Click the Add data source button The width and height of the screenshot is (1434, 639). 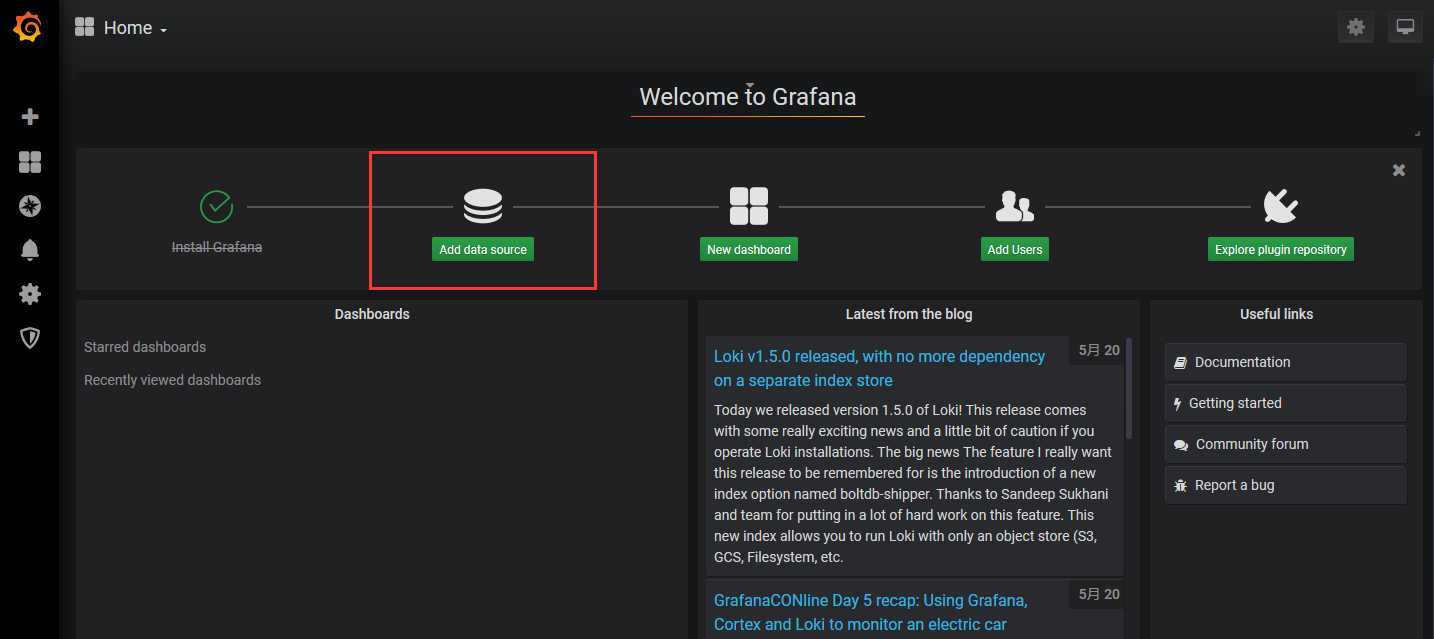pos(483,249)
